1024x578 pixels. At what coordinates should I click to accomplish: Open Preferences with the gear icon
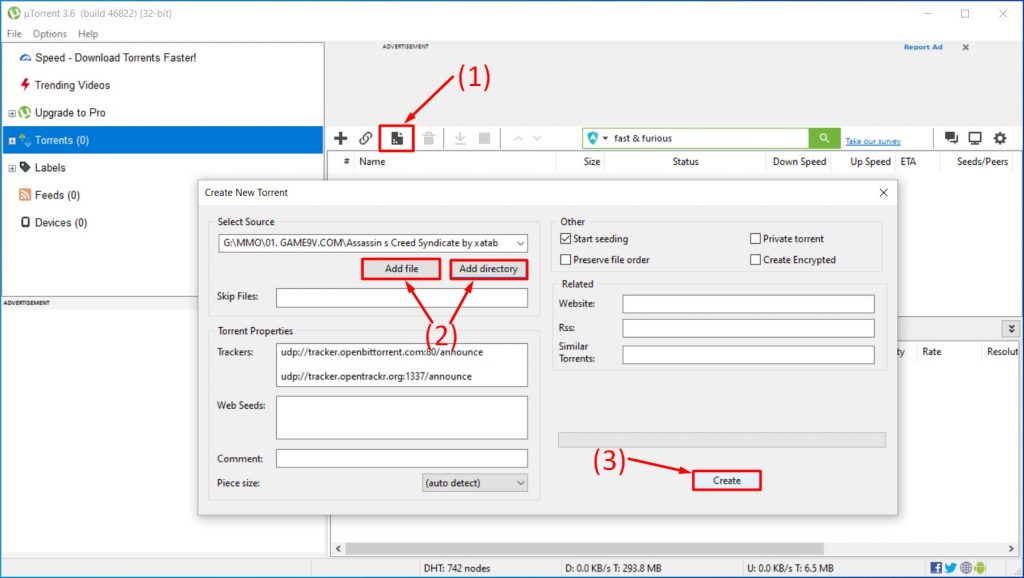pos(1000,138)
